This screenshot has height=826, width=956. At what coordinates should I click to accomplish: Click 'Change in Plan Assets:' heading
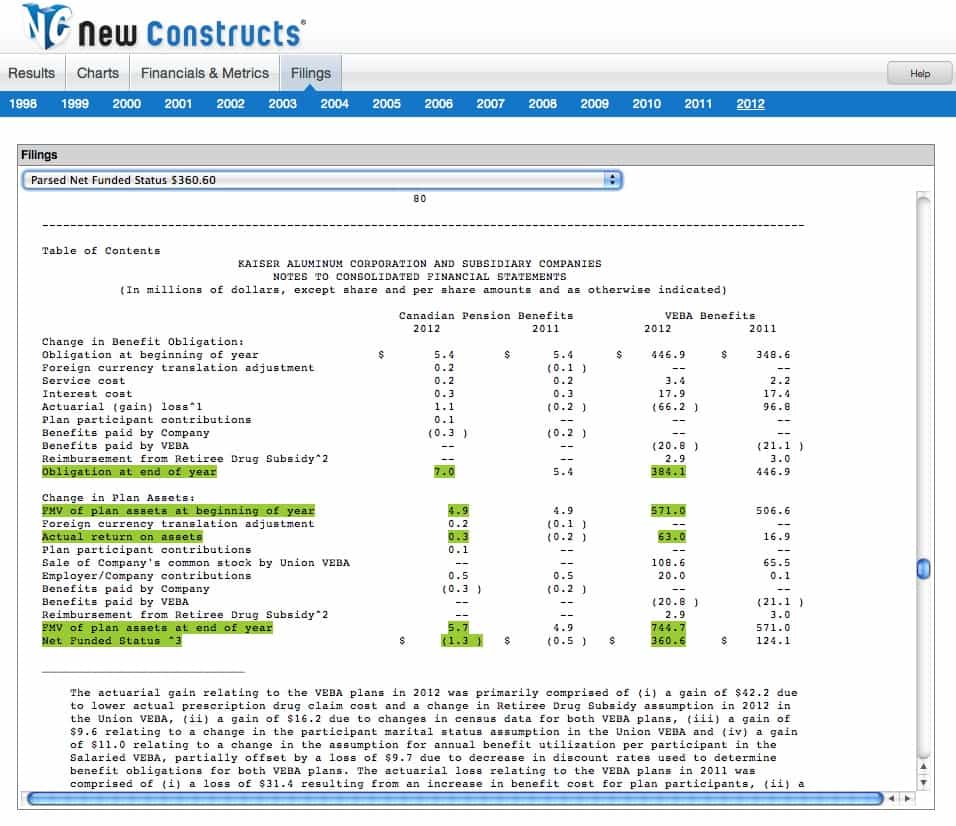(x=118, y=498)
